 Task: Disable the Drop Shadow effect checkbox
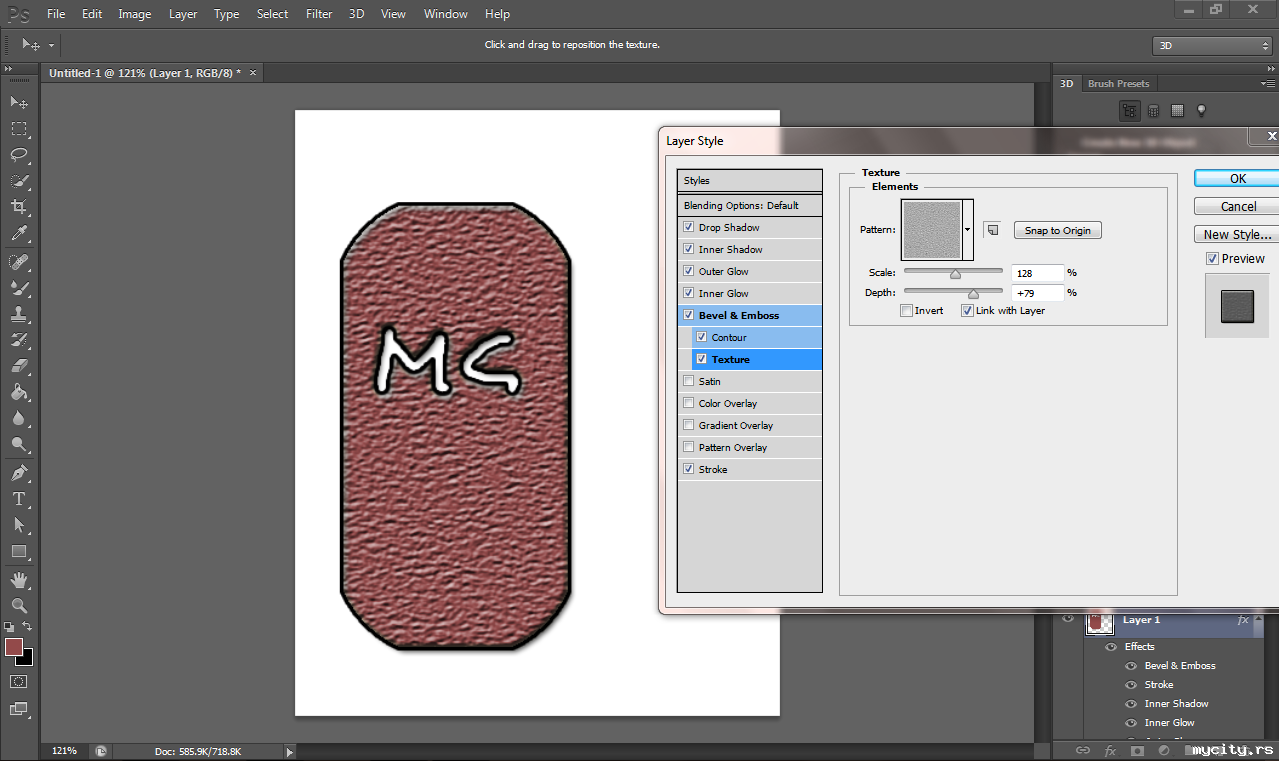(688, 228)
